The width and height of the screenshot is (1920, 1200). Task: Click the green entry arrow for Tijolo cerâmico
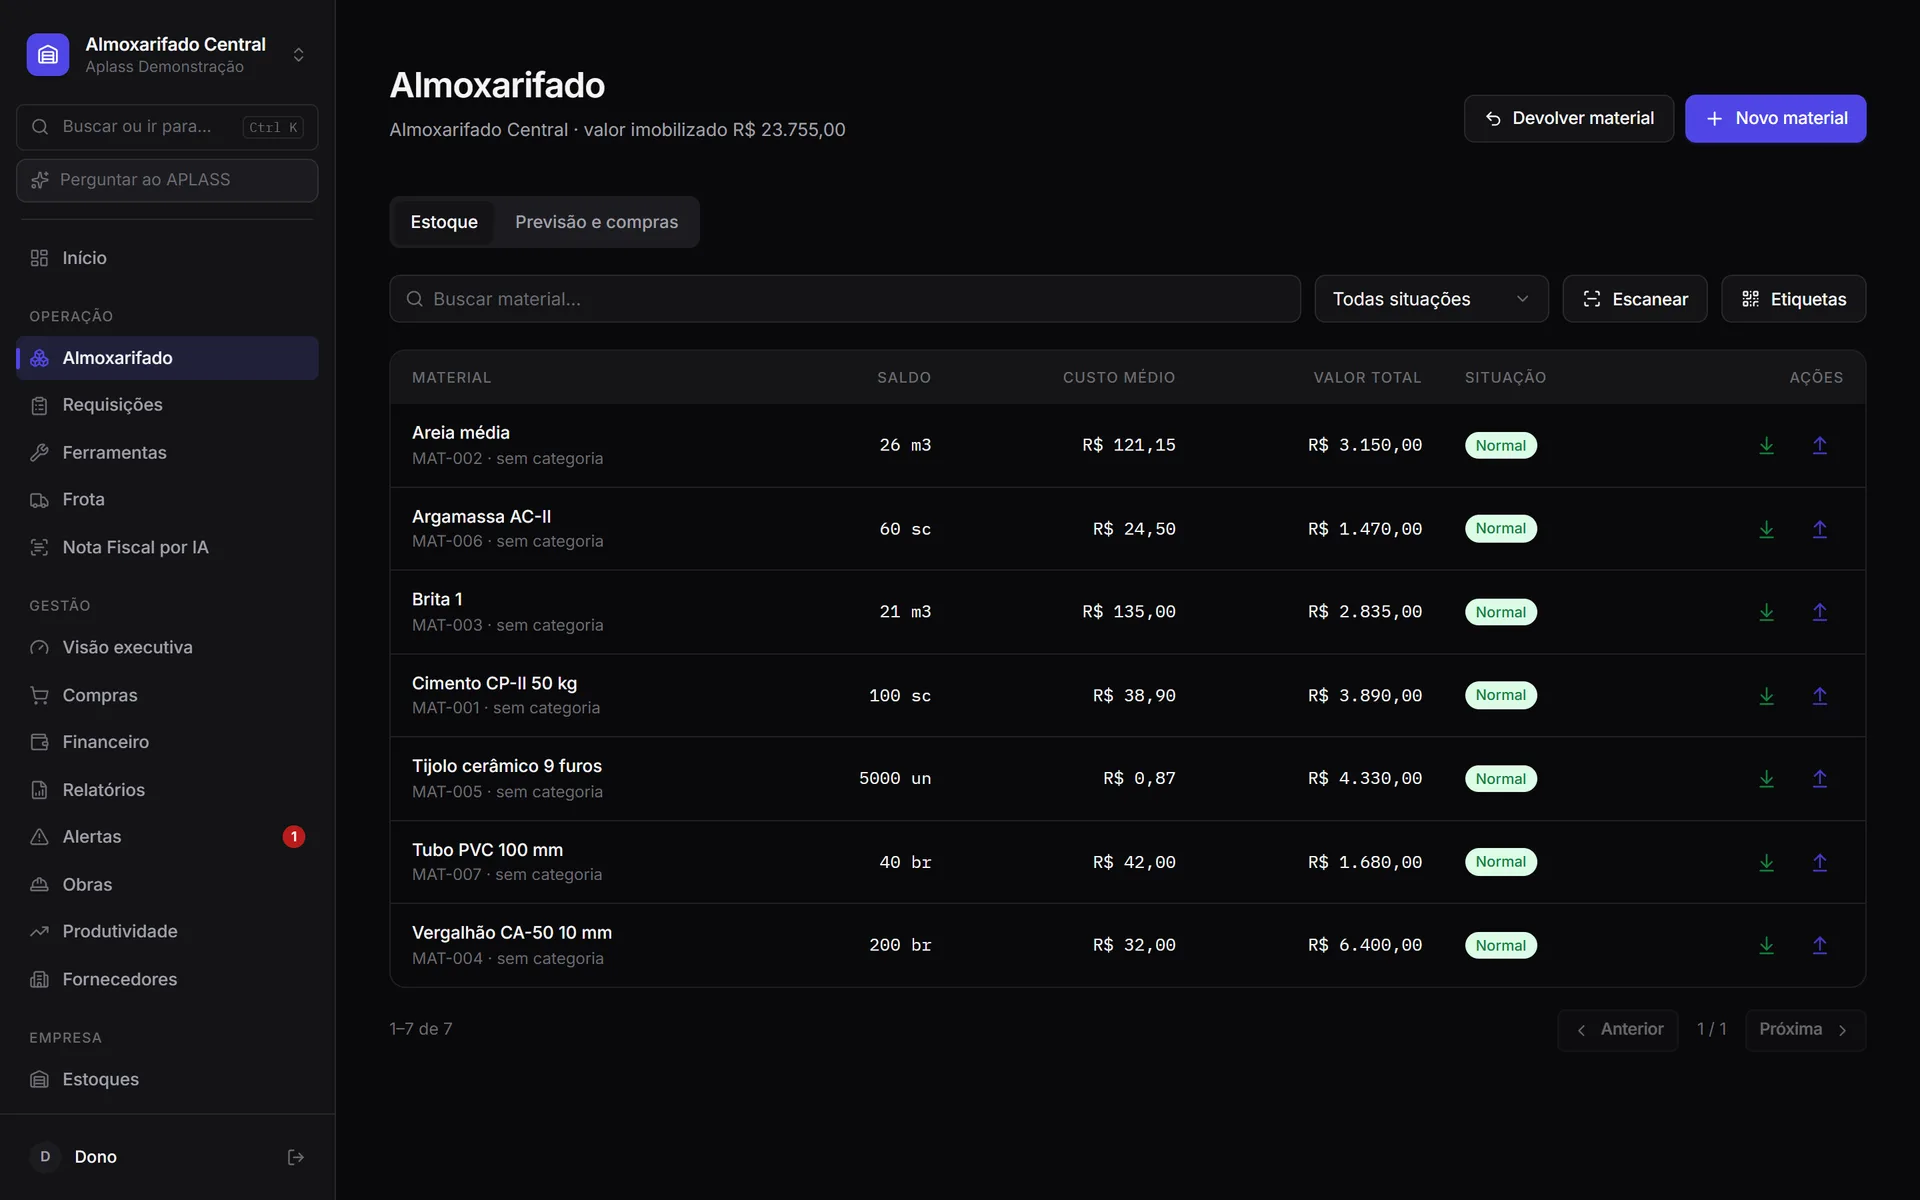point(1766,778)
